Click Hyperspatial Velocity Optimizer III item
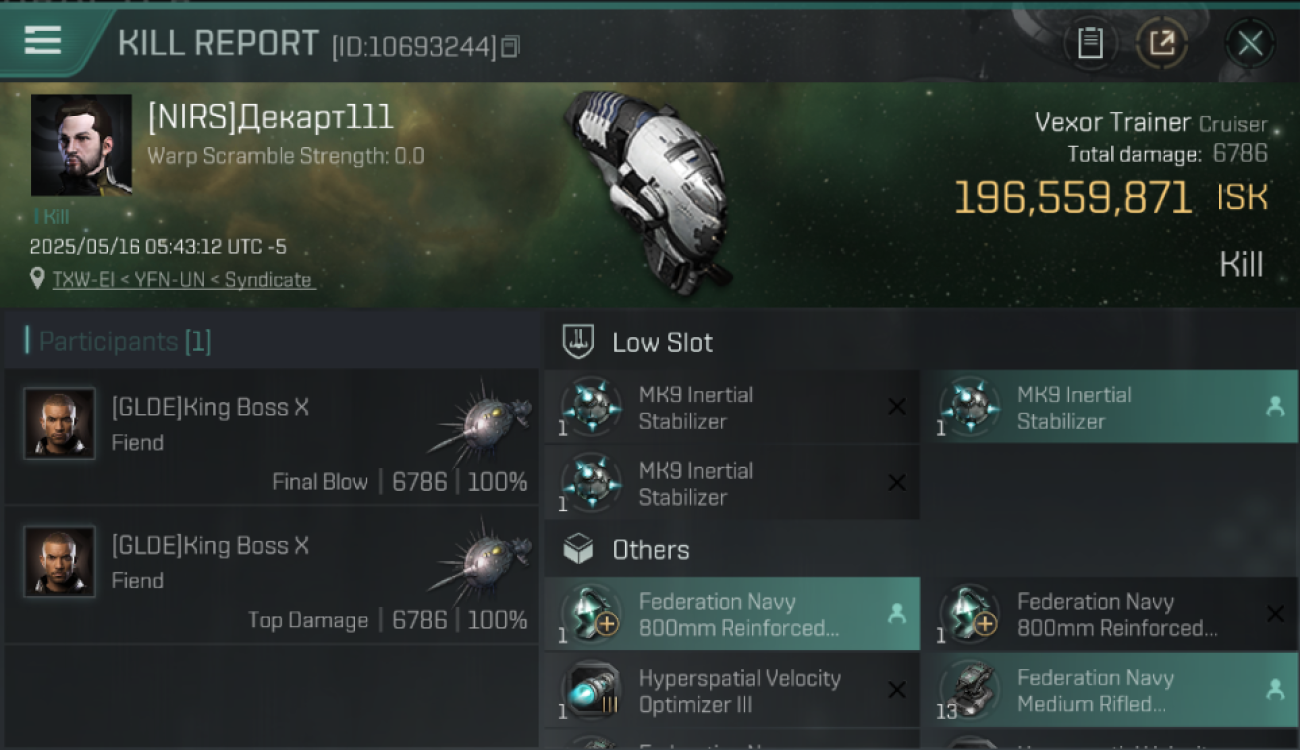The height and width of the screenshot is (750, 1300). [x=732, y=690]
